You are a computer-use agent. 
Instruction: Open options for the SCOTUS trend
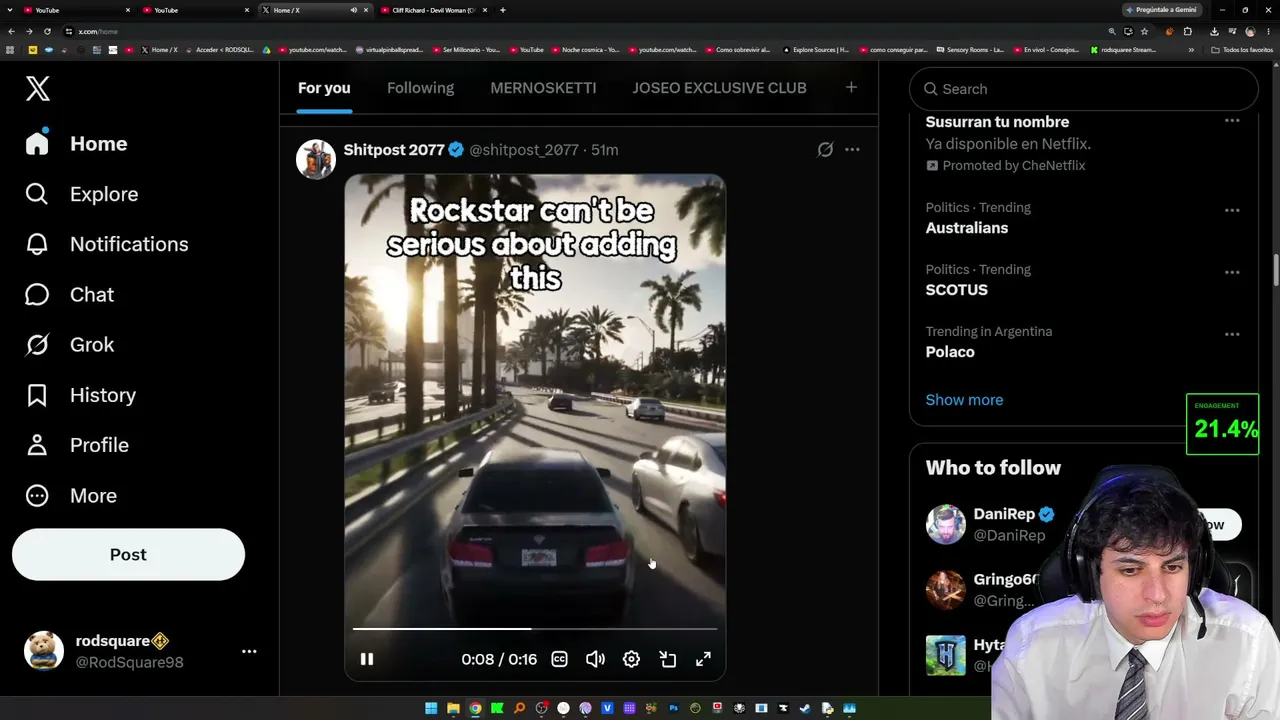1232,272
